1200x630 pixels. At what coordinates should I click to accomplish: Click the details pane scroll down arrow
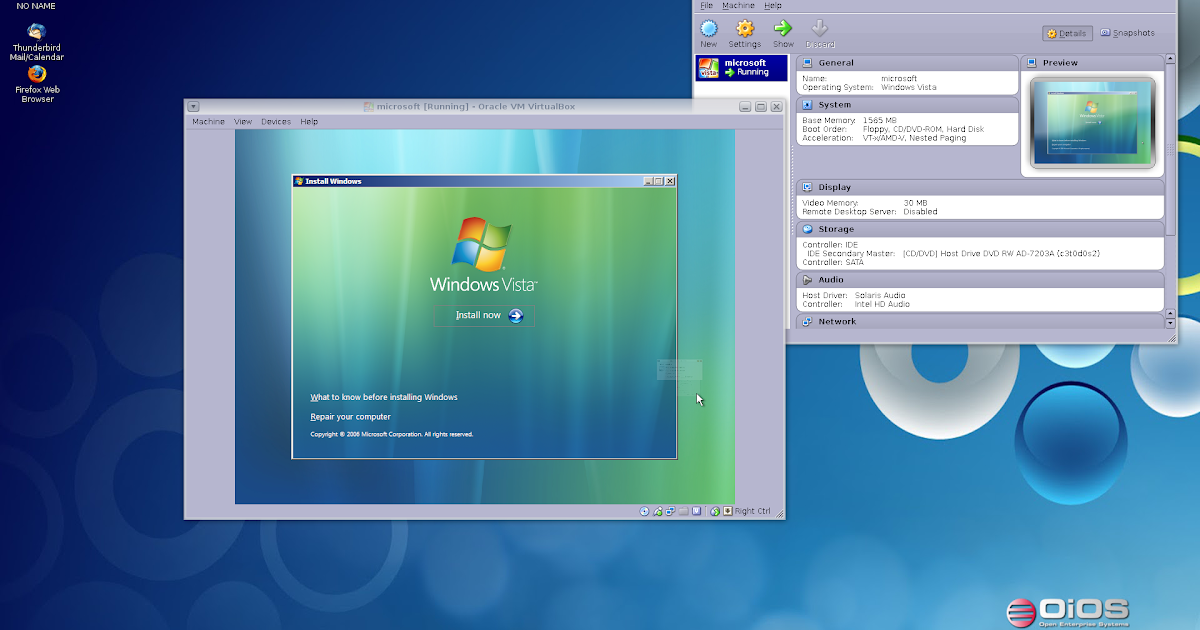[1170, 323]
